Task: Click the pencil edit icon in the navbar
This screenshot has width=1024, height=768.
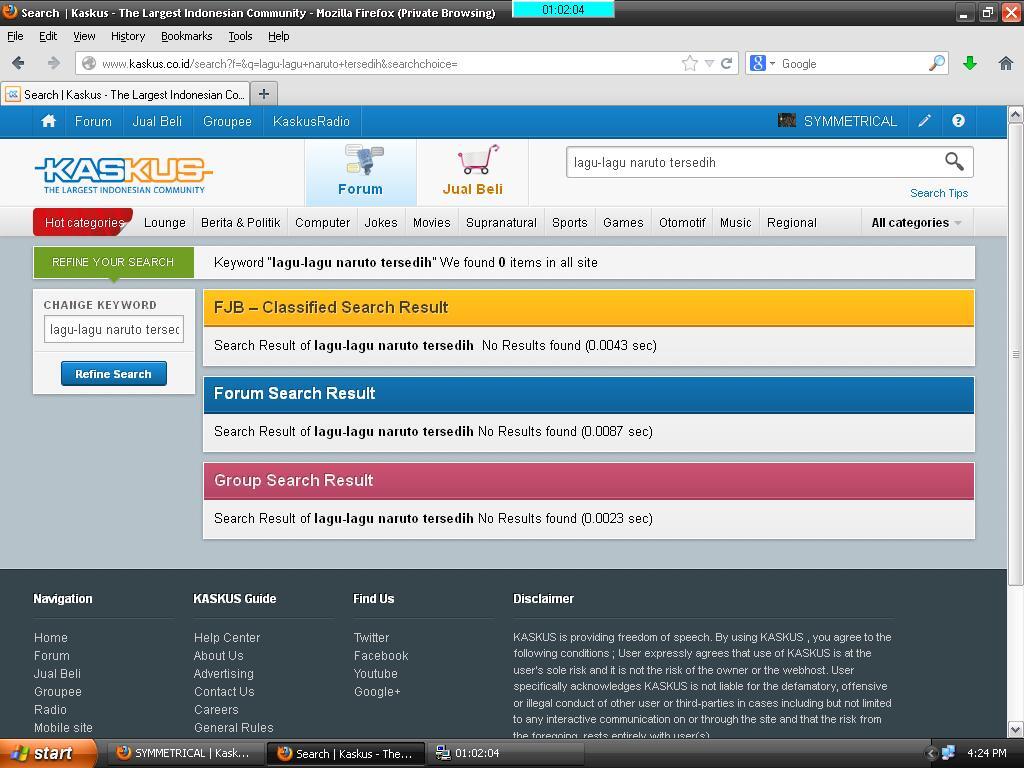Action: [x=925, y=121]
